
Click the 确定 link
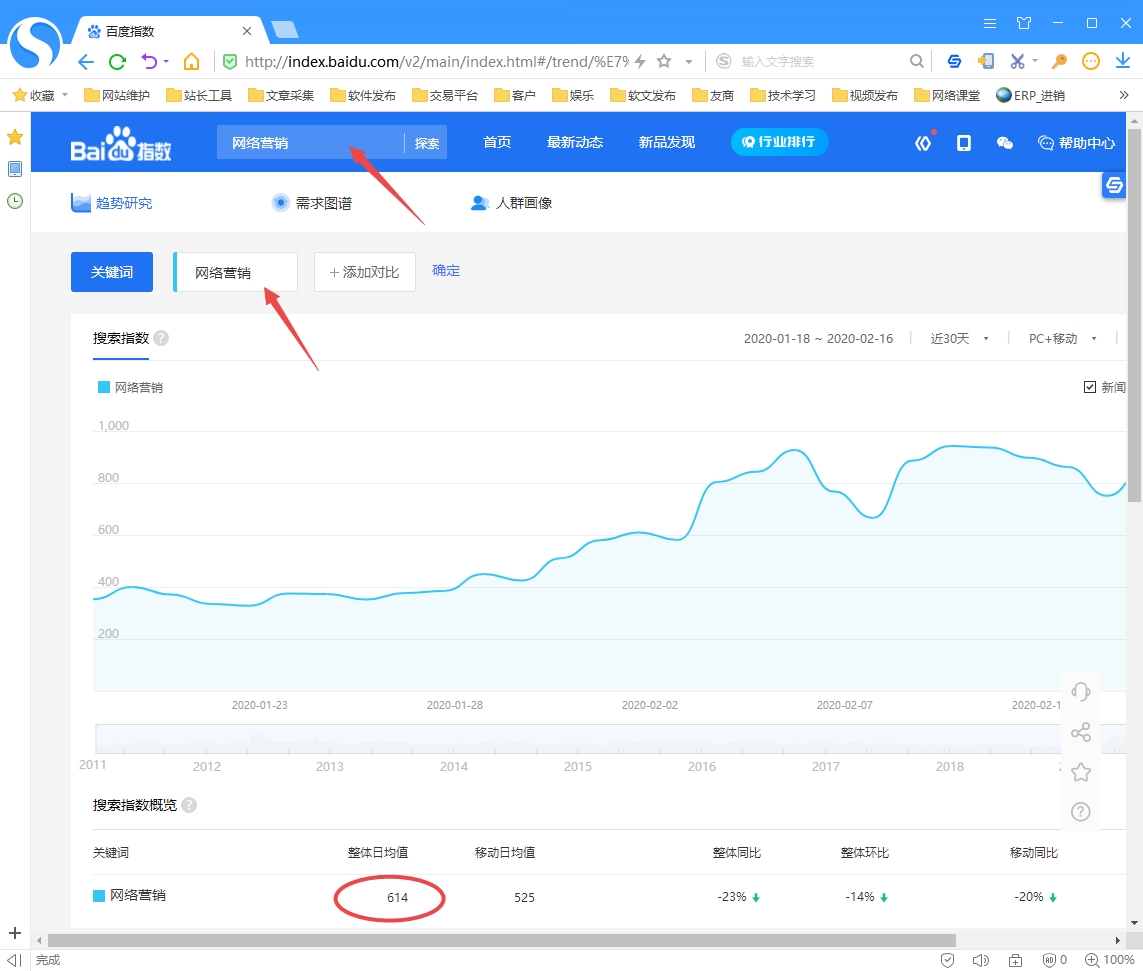click(446, 271)
